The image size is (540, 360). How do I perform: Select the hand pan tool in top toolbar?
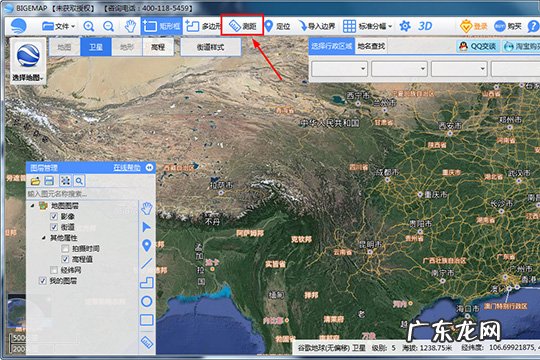(130, 26)
